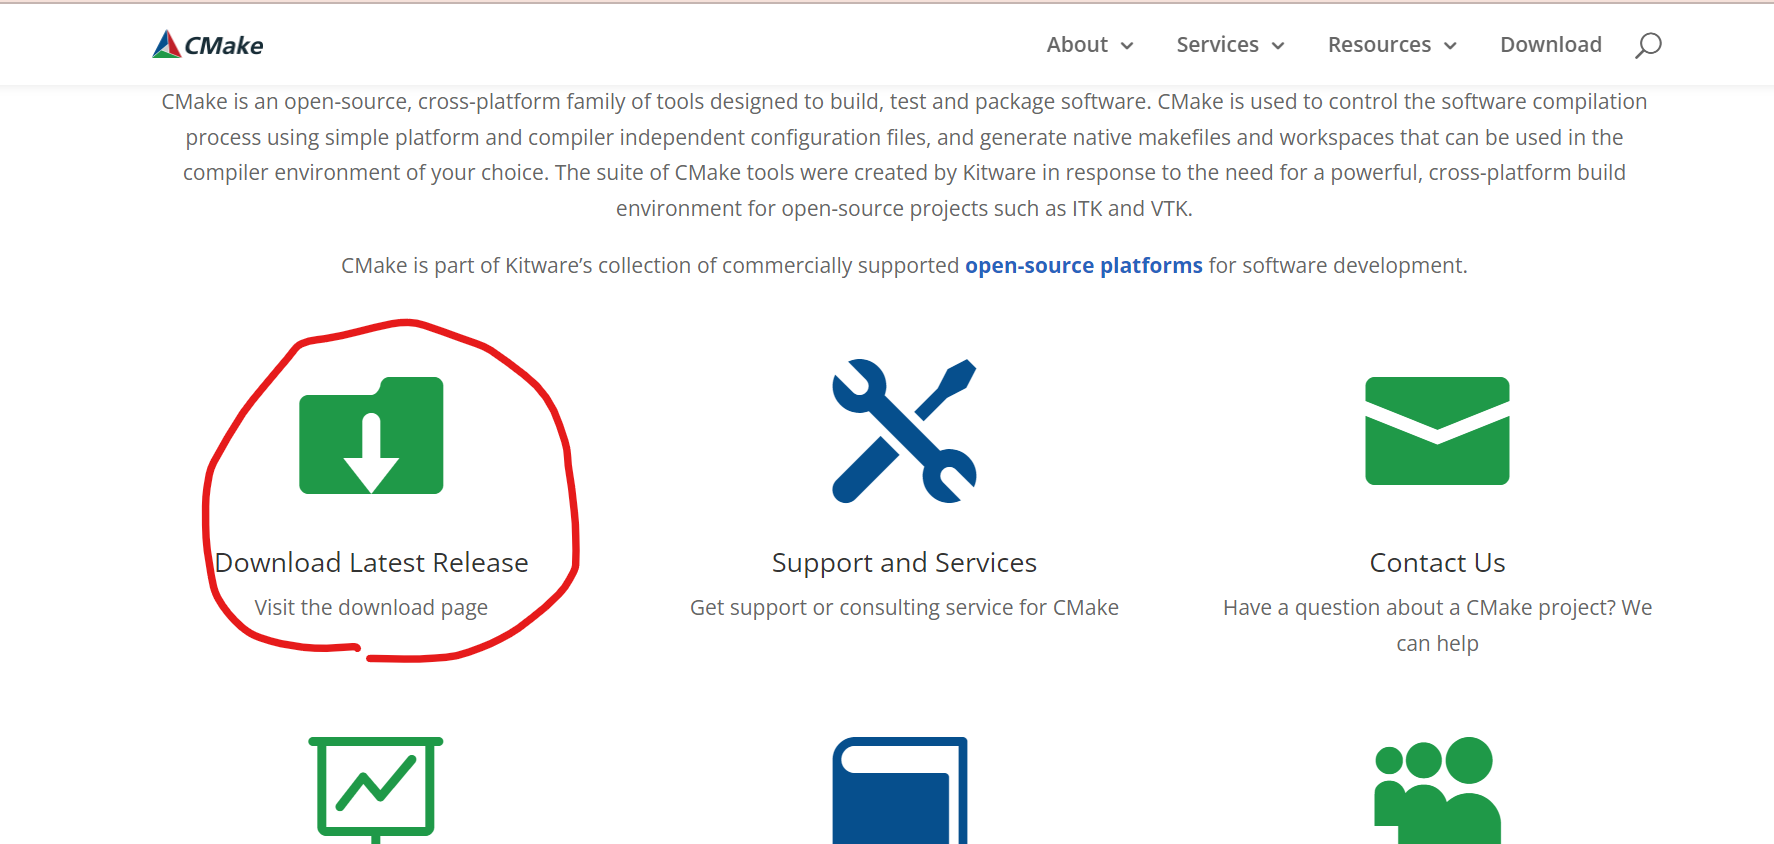This screenshot has height=844, width=1774.
Task: Follow the open-source platforms link
Action: (1084, 265)
